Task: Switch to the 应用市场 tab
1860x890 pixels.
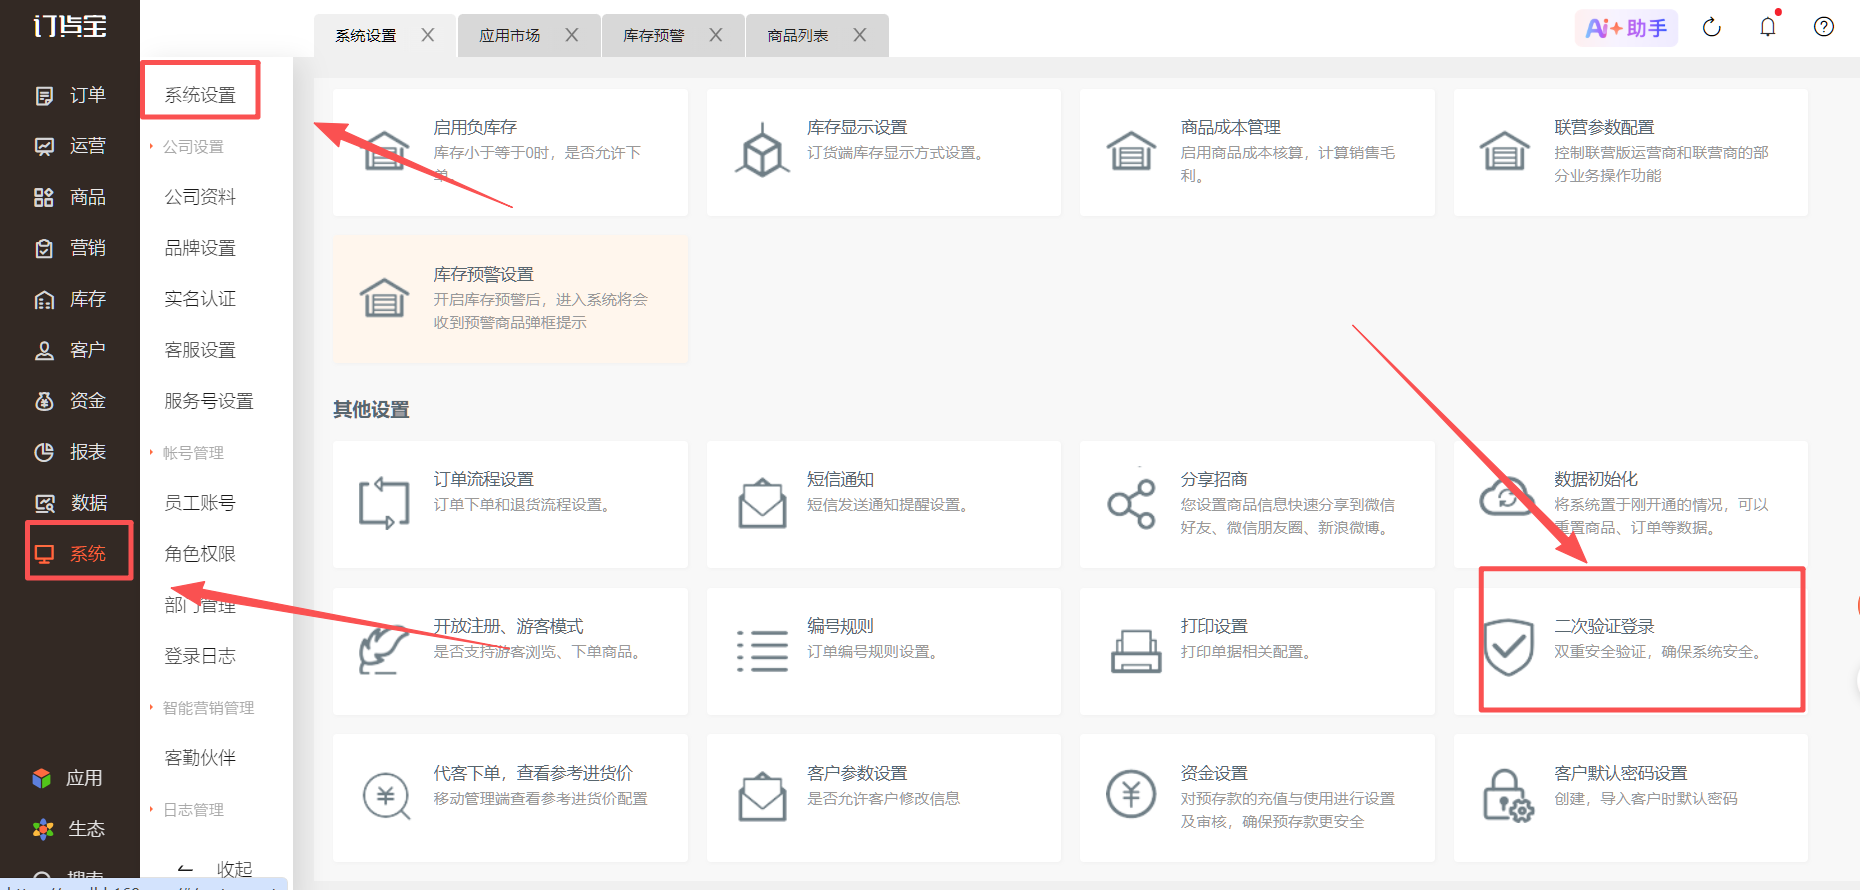Action: 510,36
